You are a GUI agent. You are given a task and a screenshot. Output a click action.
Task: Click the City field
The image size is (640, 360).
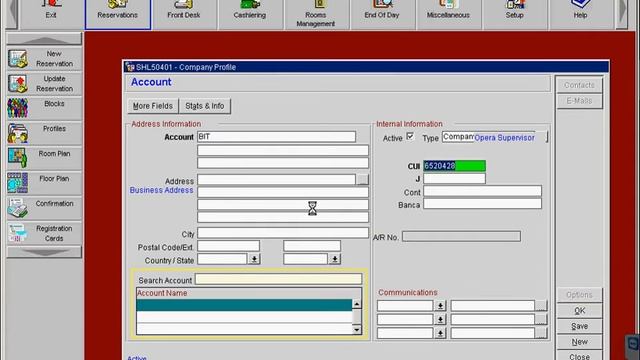[283, 233]
